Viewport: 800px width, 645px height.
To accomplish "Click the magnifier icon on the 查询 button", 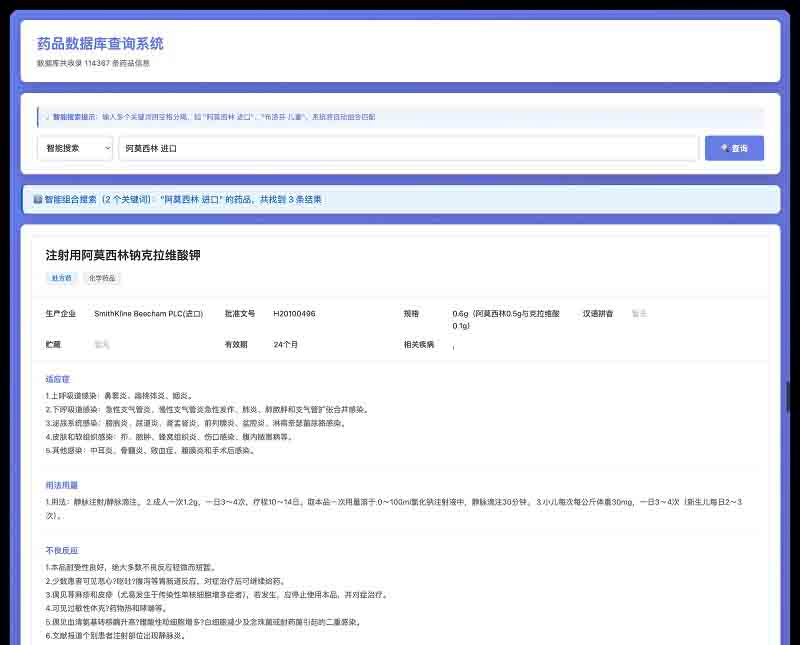I will [722, 147].
